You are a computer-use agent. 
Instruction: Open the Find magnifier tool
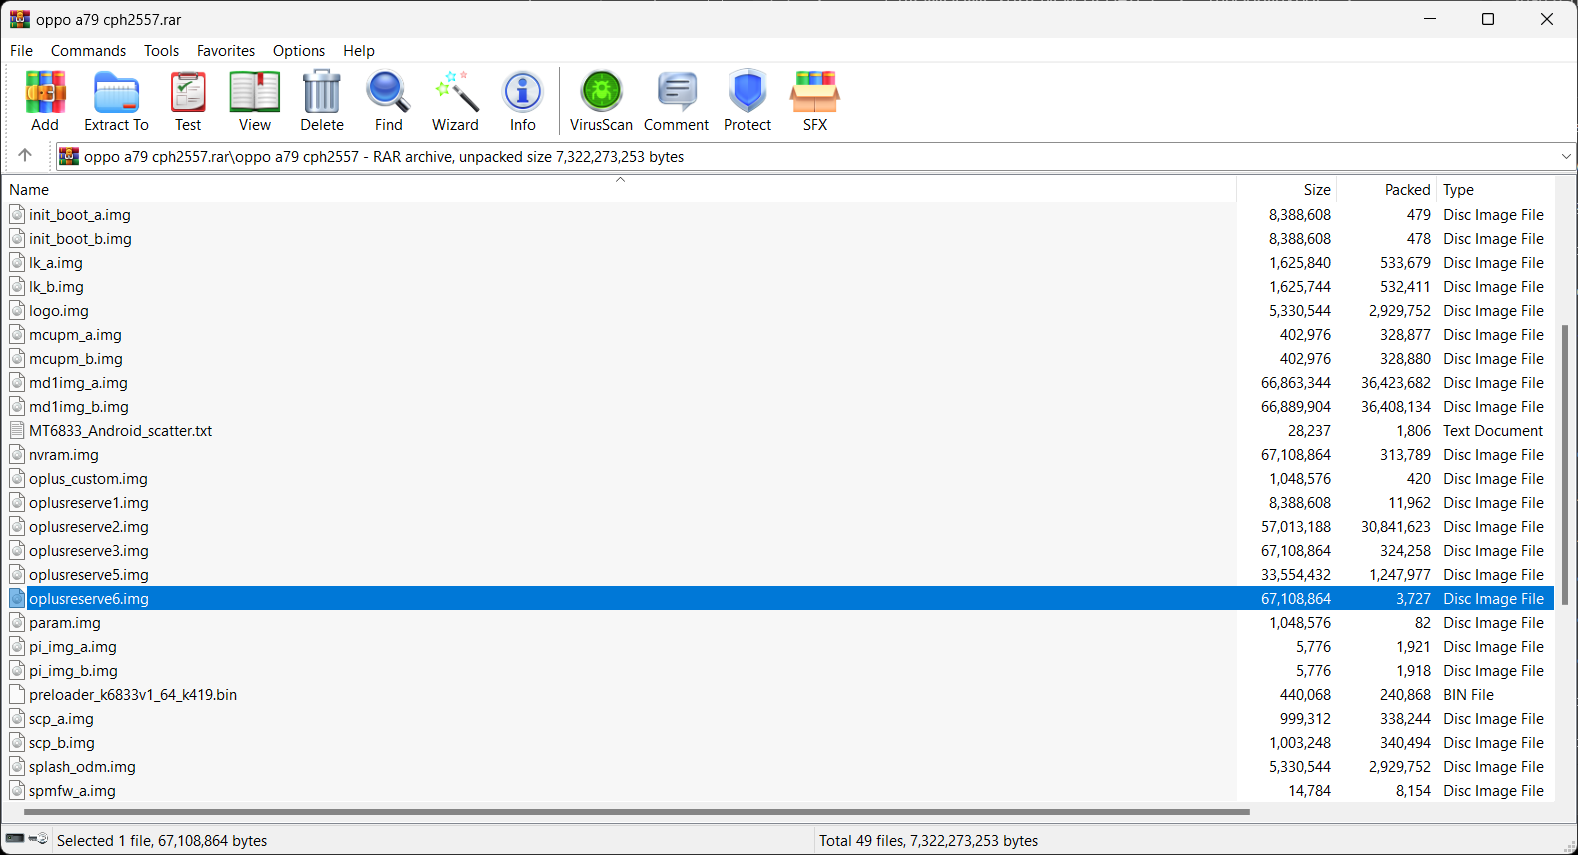tap(388, 101)
